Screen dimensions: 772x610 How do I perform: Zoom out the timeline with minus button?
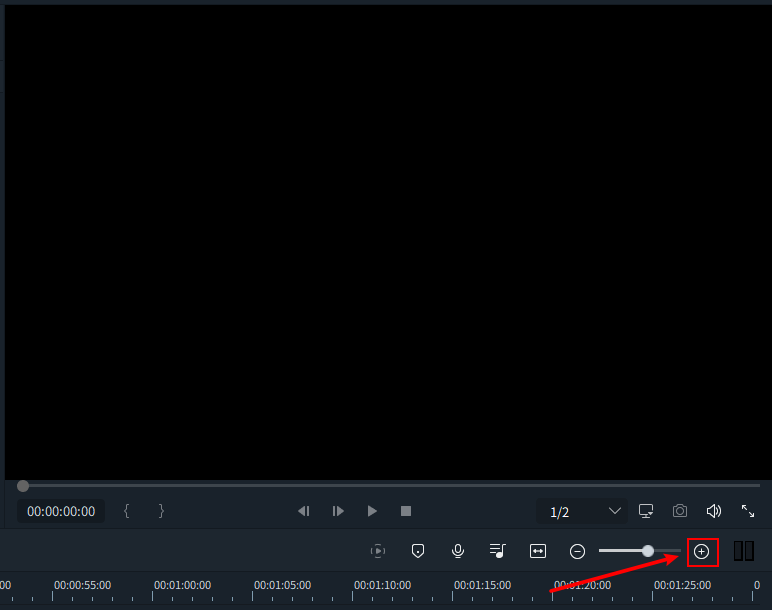[578, 551]
